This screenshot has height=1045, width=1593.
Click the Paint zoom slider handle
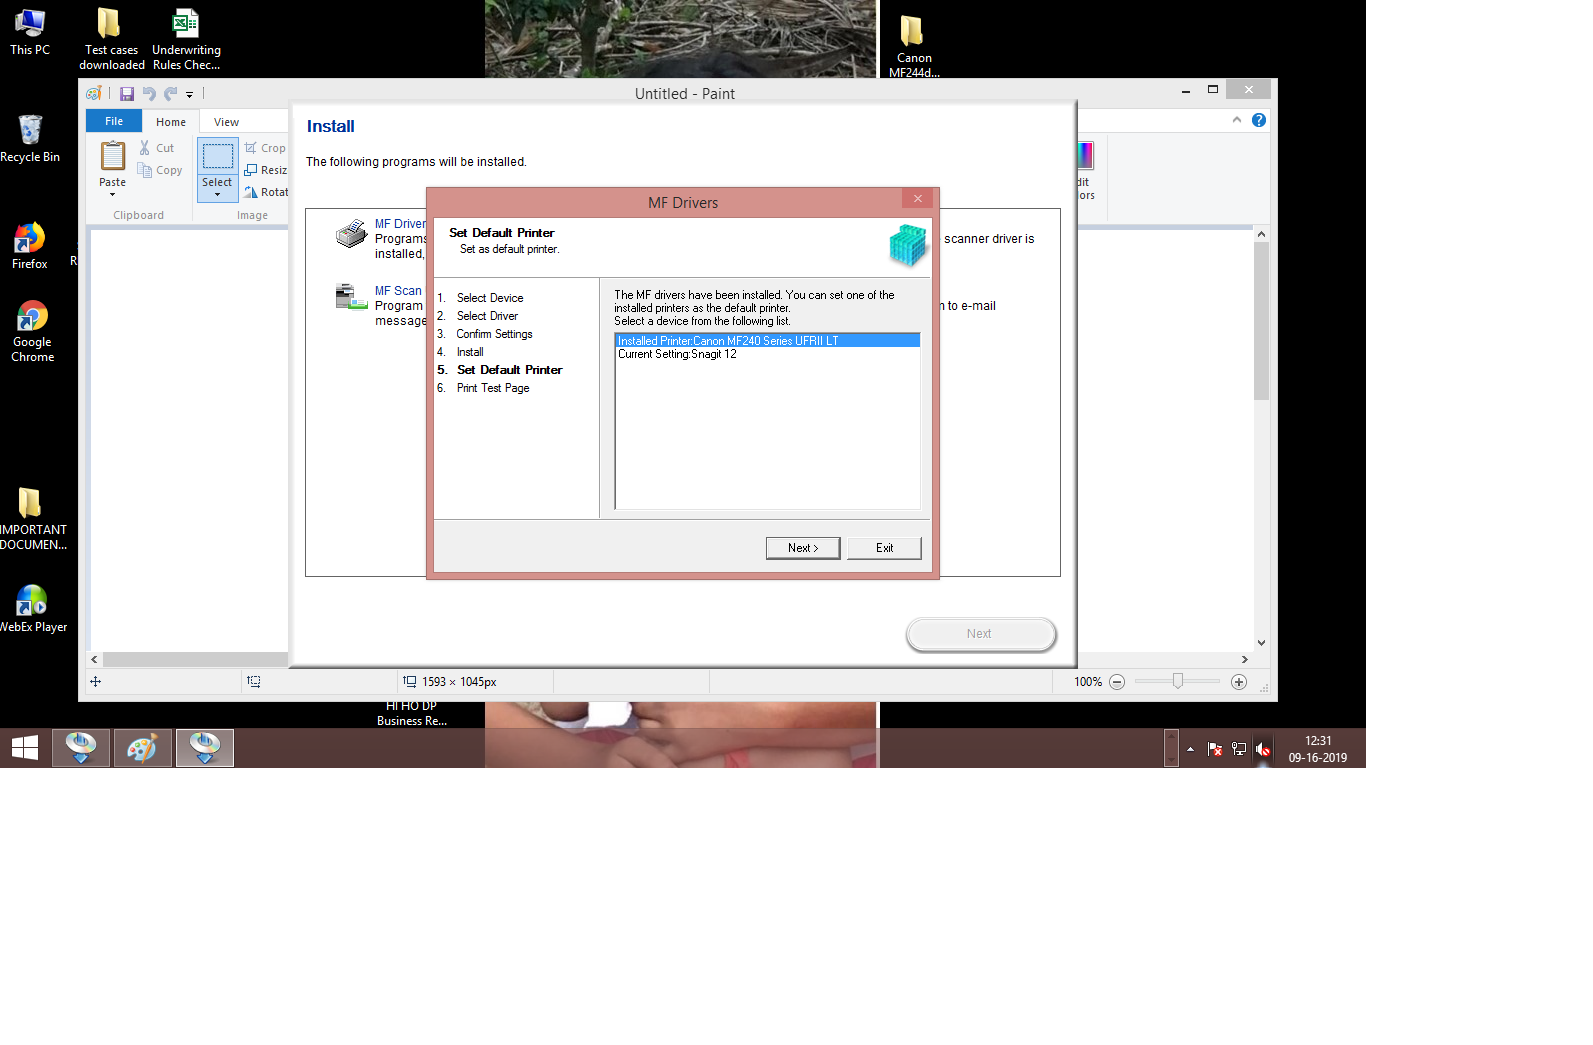tap(1178, 681)
